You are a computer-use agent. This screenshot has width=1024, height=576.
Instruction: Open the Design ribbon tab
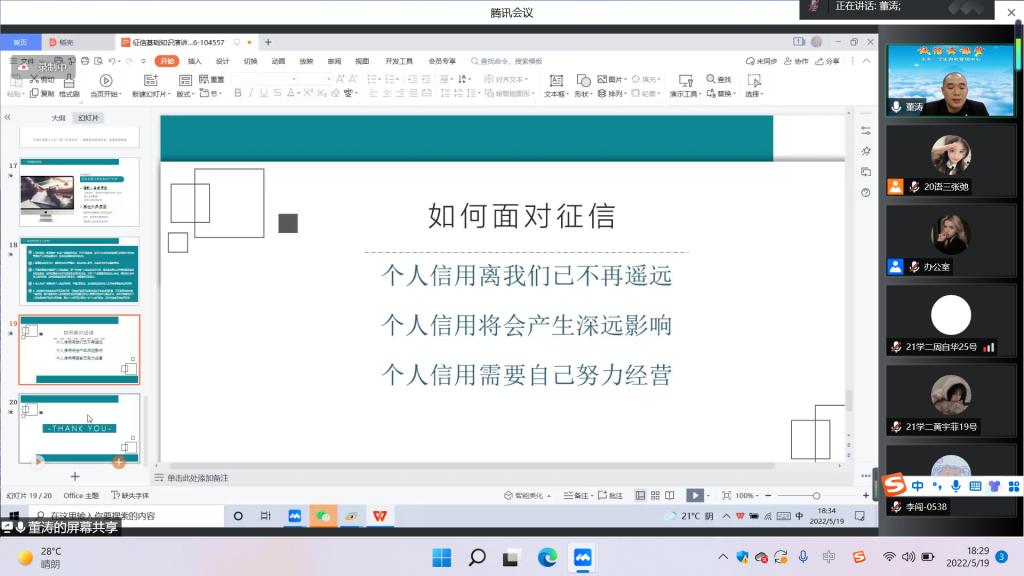223,61
